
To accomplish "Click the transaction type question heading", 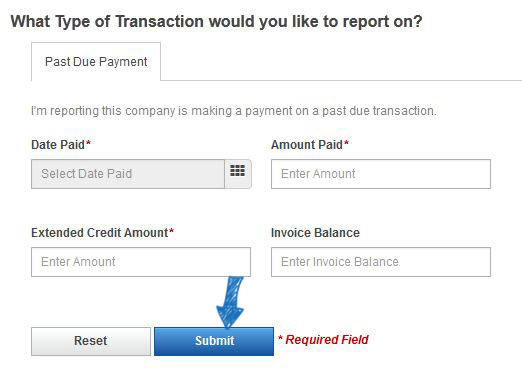I will (x=216, y=21).
